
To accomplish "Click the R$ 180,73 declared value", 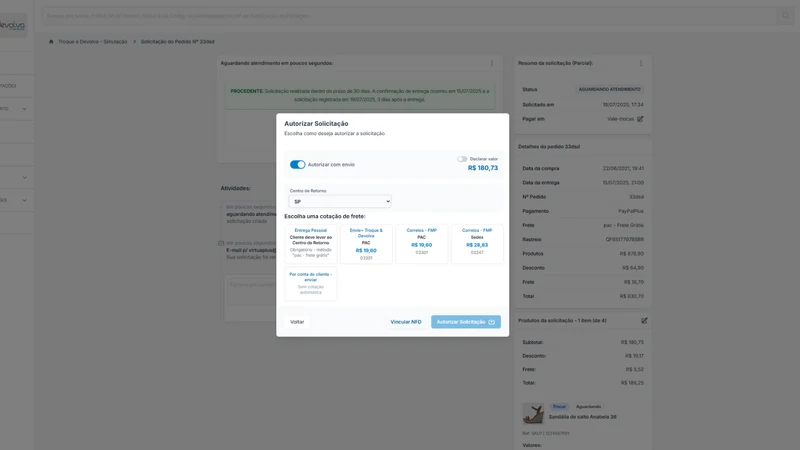I will (x=483, y=168).
